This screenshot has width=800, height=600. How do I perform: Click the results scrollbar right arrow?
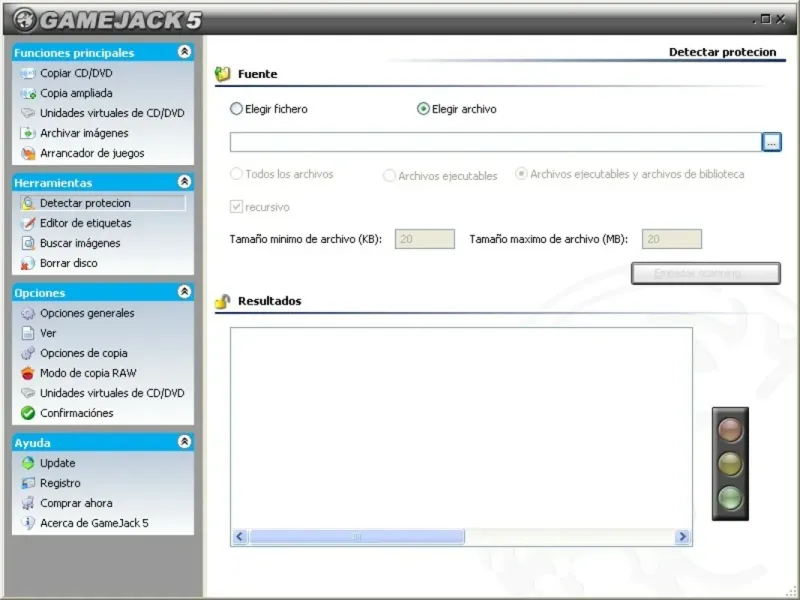click(x=682, y=537)
